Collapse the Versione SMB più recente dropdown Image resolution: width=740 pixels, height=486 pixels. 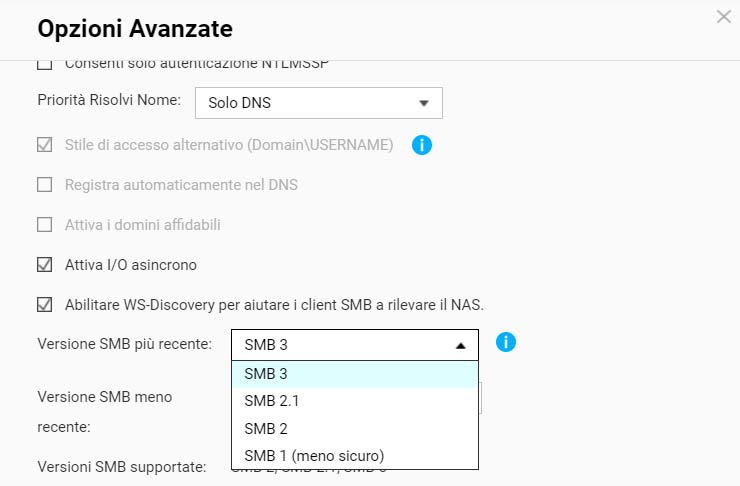pyautogui.click(x=354, y=345)
